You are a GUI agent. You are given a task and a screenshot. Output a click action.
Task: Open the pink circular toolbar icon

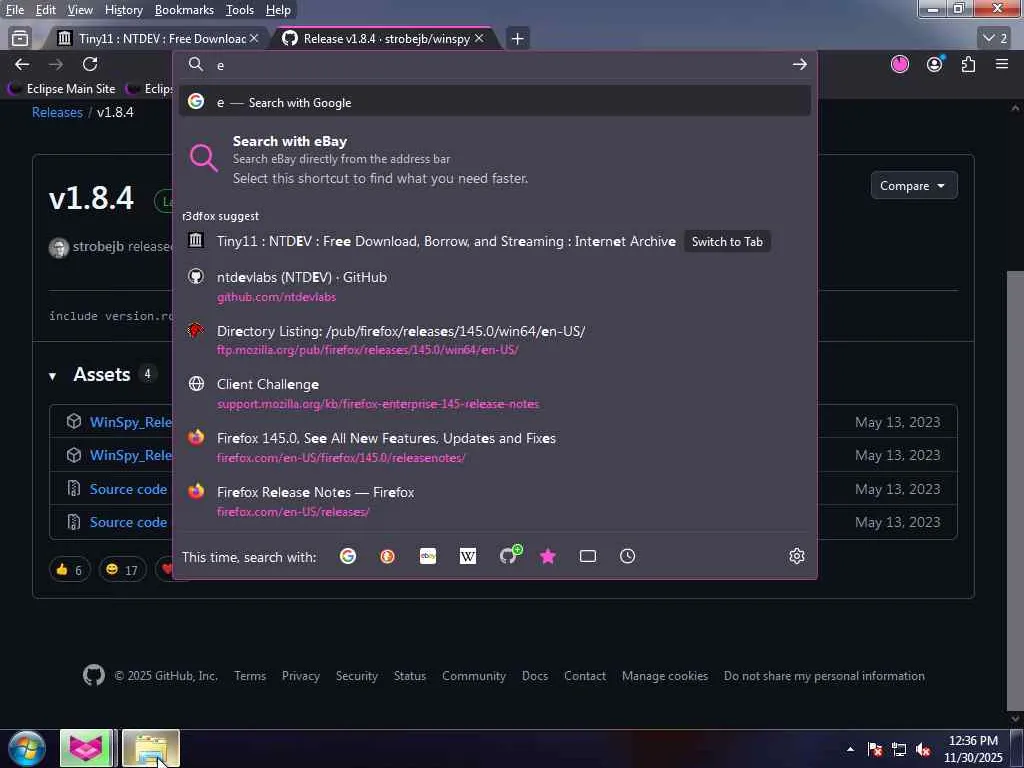[900, 64]
